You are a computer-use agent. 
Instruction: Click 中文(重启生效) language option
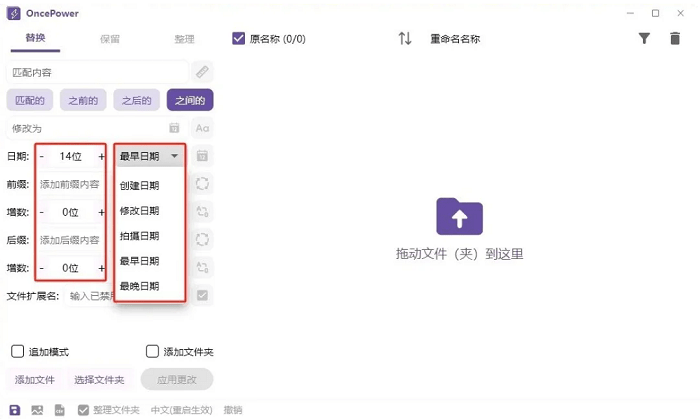182,410
